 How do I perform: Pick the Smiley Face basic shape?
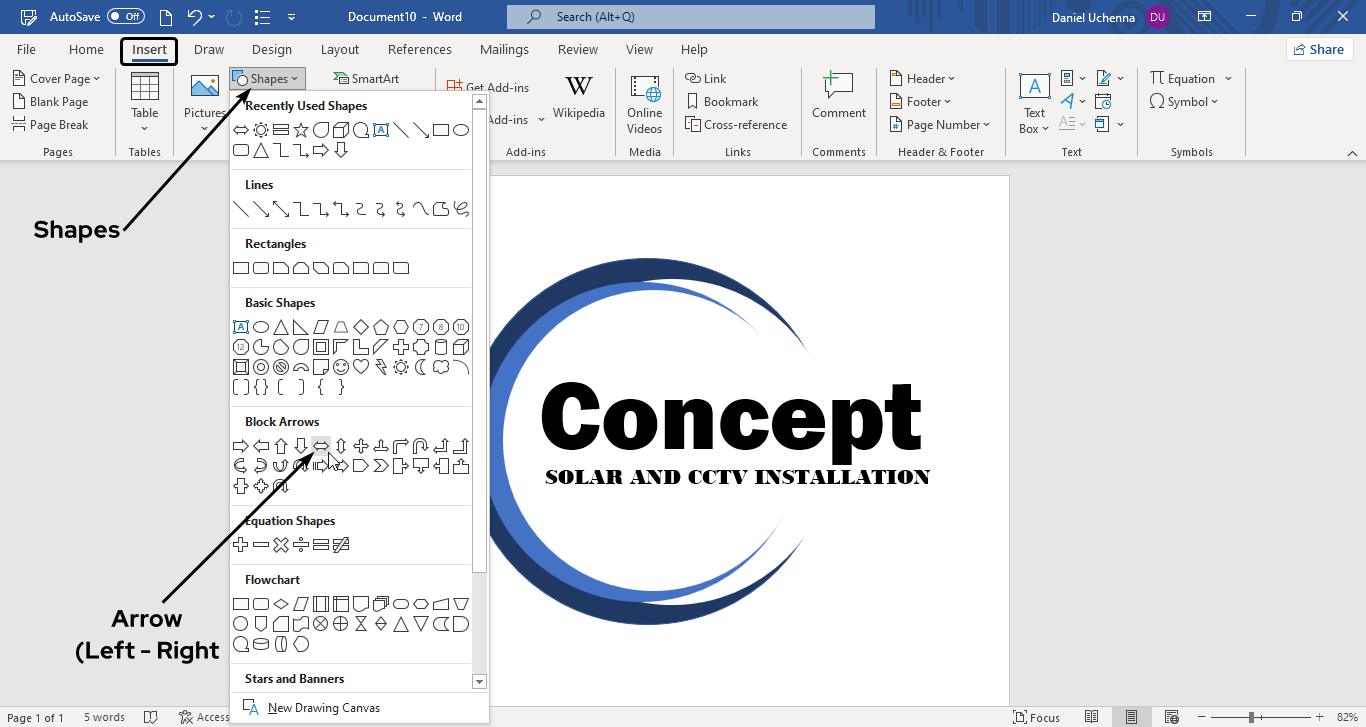341,367
